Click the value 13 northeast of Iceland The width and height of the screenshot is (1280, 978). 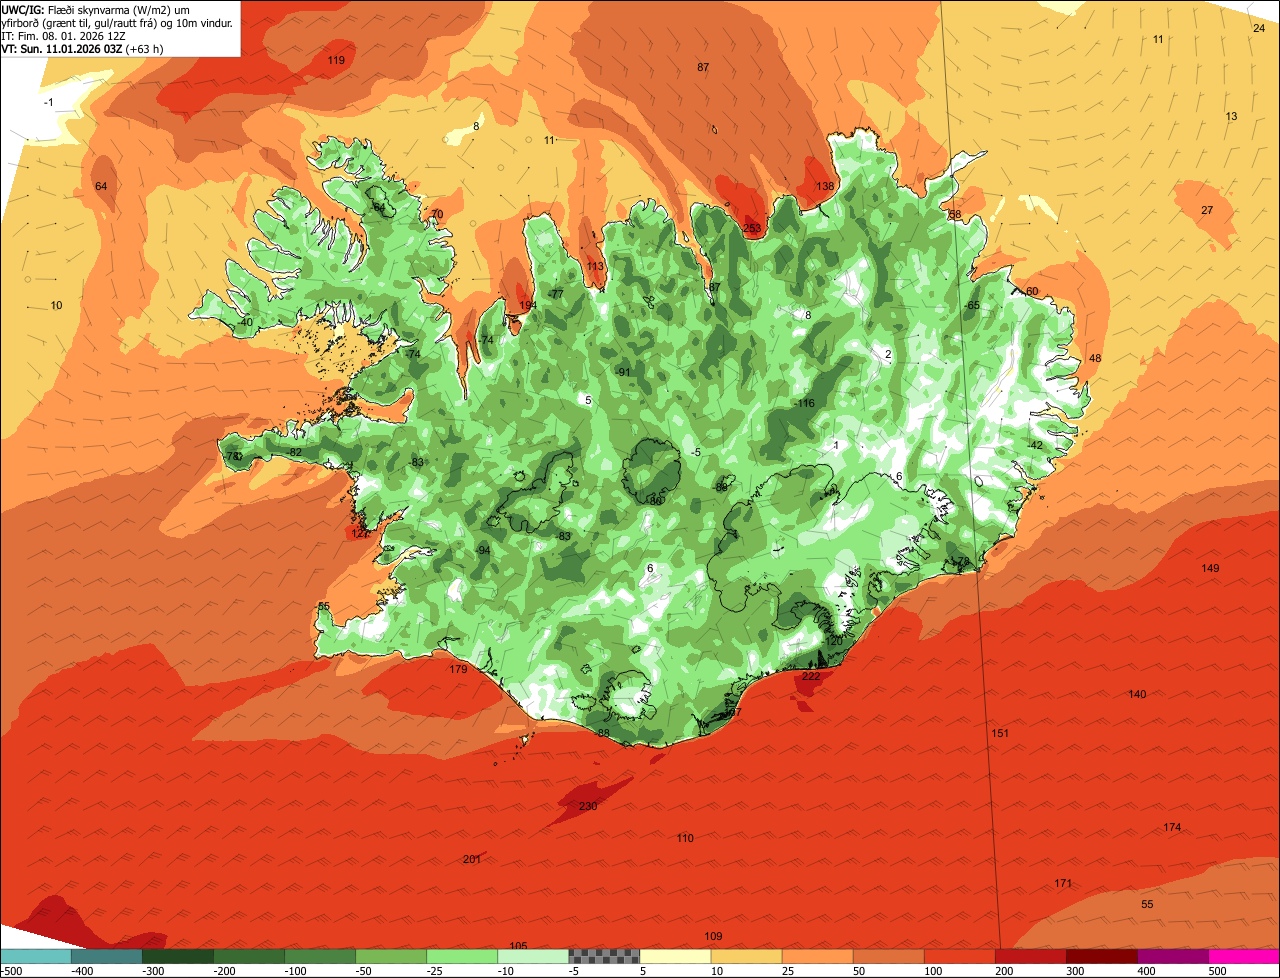tap(1231, 116)
